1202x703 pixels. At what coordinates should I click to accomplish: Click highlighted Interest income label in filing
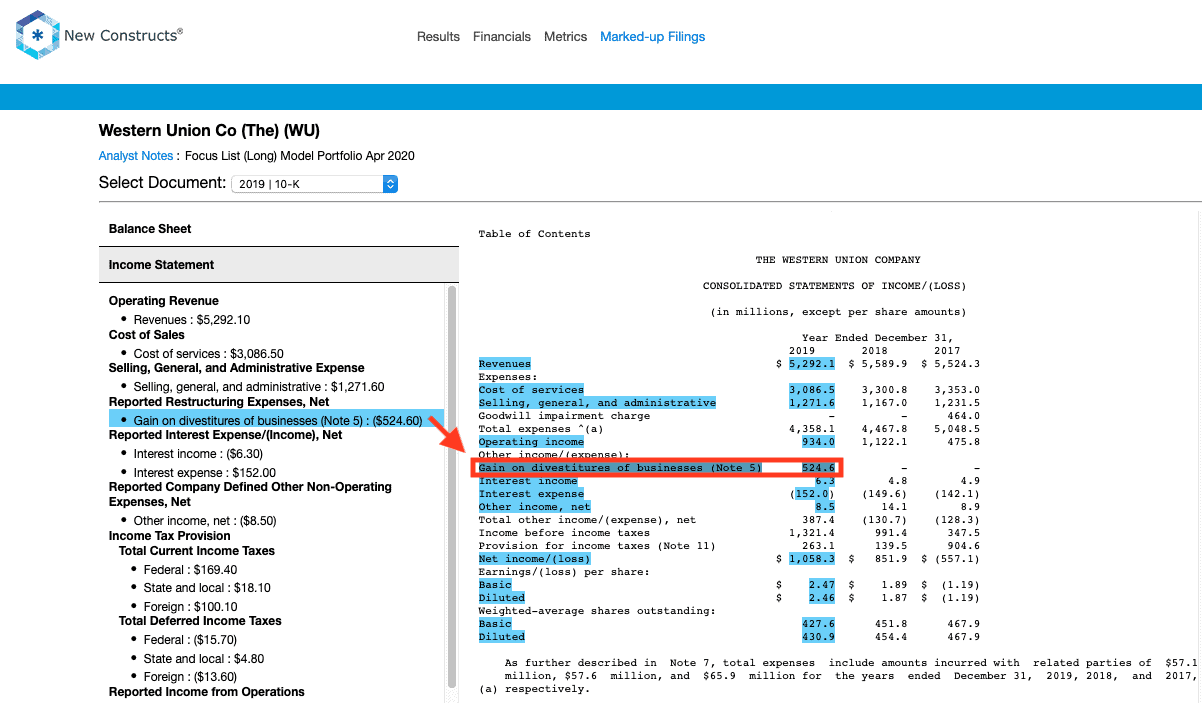(x=528, y=481)
